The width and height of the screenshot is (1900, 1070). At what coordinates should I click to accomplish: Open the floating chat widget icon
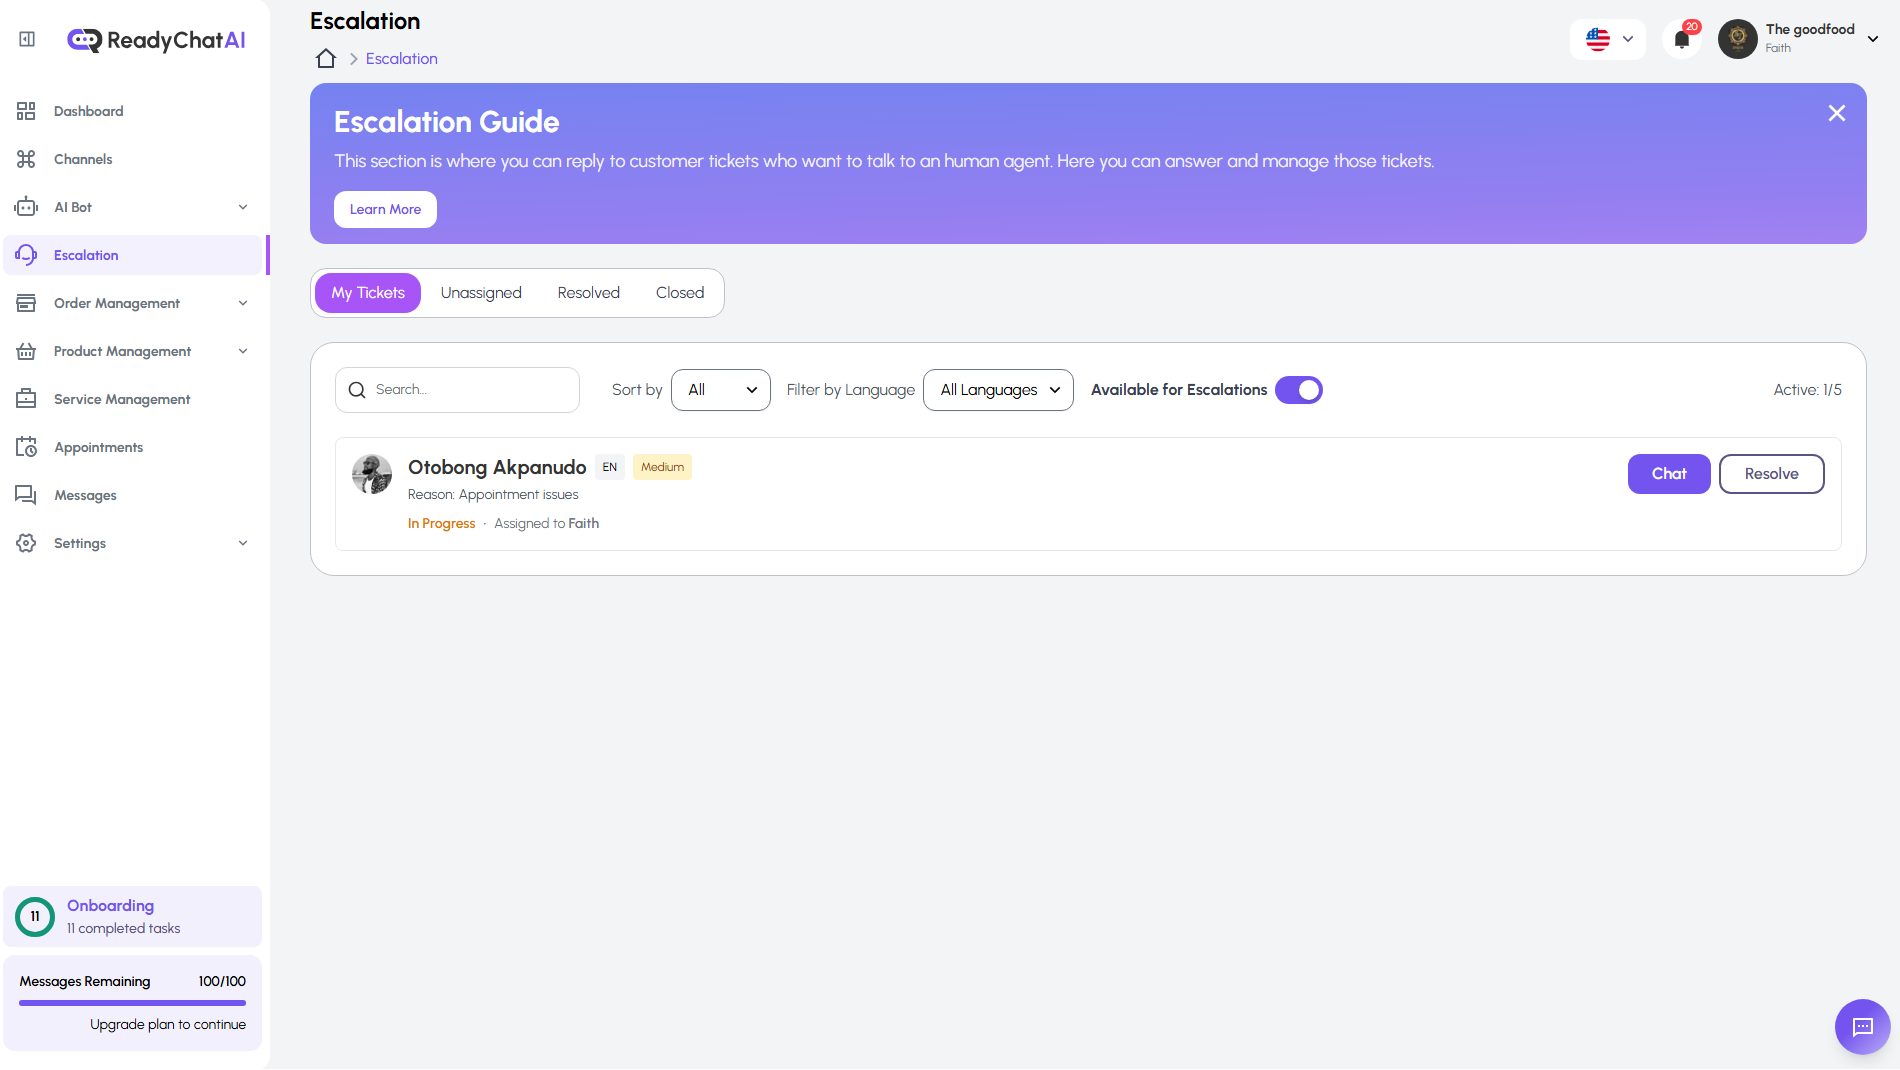pos(1862,1026)
